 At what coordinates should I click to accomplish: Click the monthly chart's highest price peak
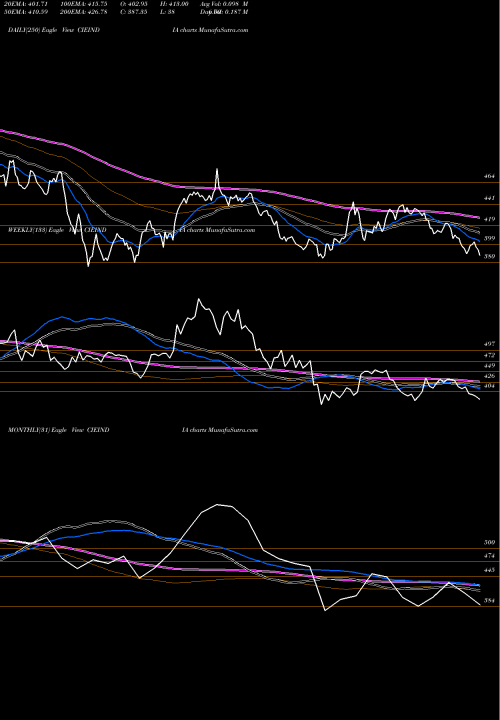click(217, 505)
